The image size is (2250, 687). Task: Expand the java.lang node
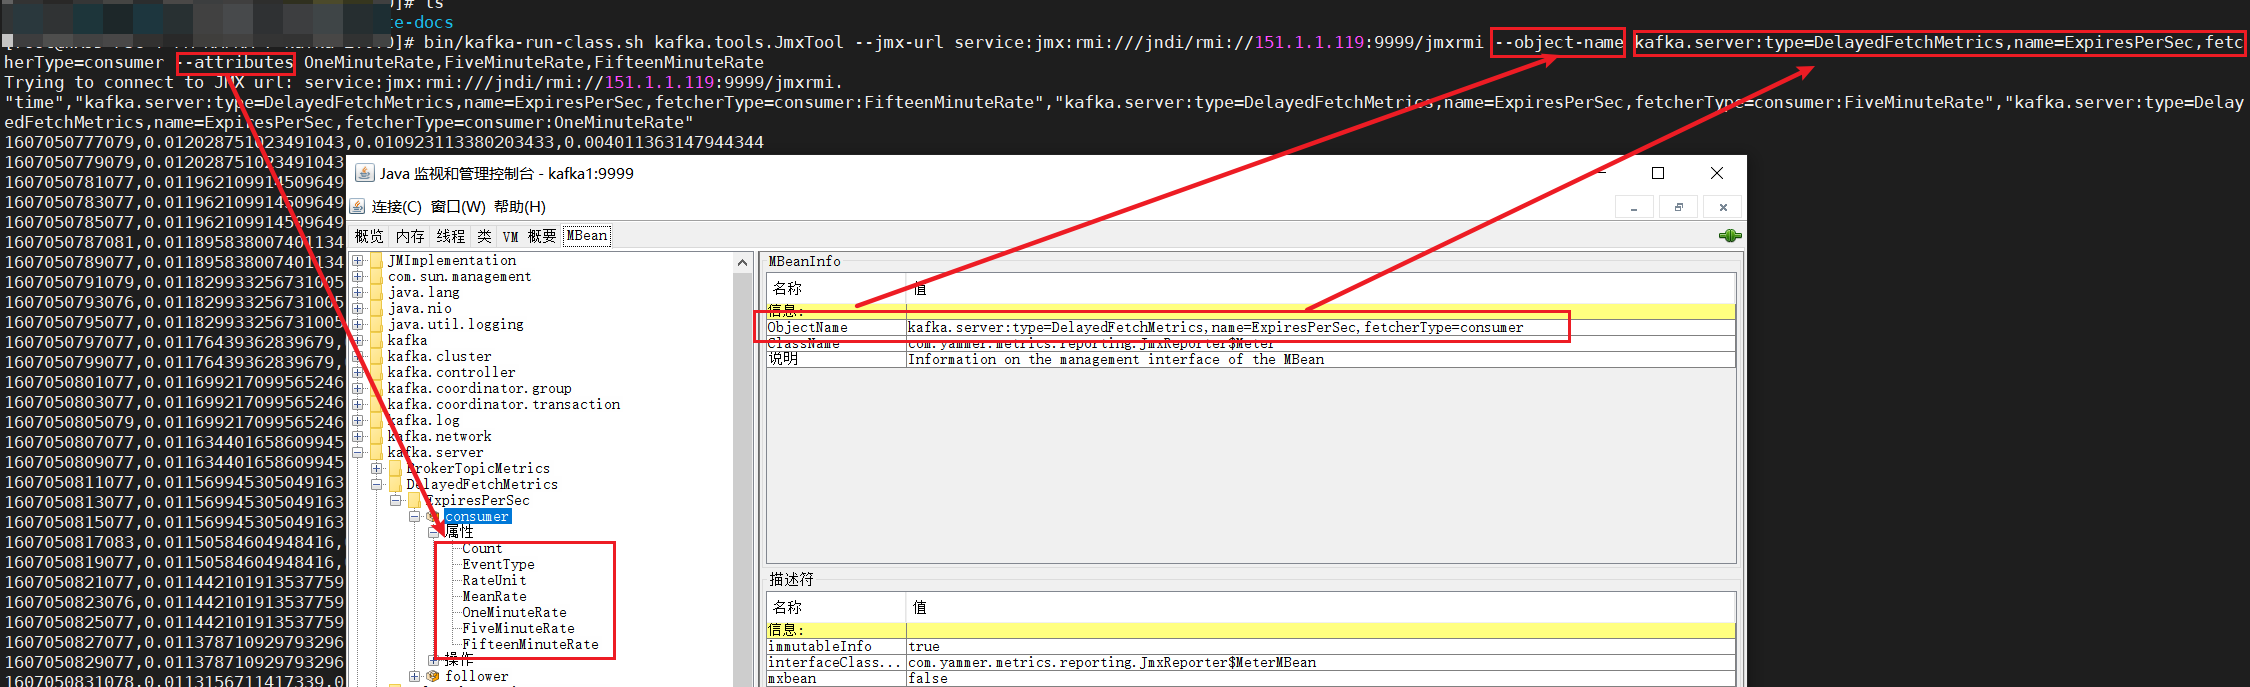click(x=357, y=293)
